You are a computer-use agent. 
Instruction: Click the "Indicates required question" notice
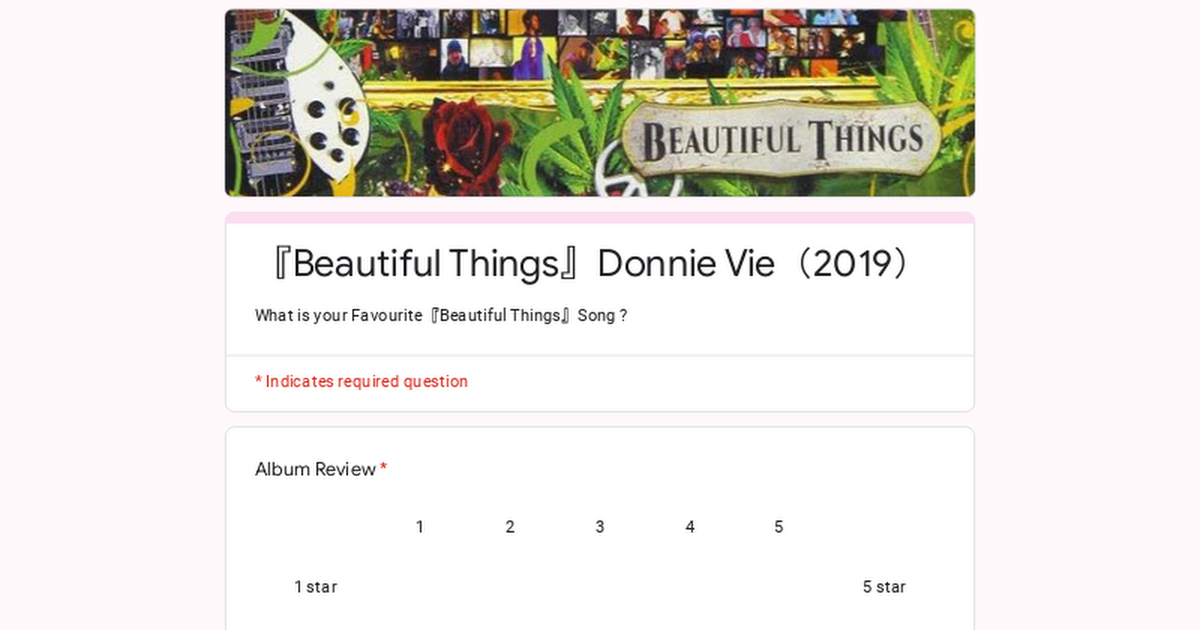click(361, 381)
